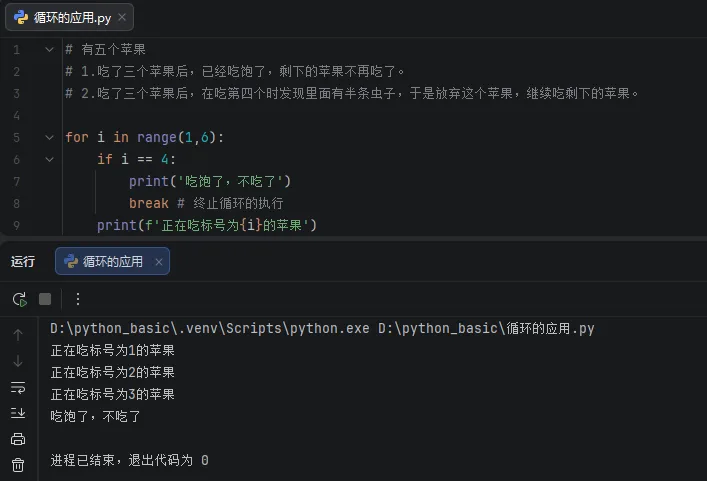Click the down arrow in the console gutter
This screenshot has width=707, height=481.
[18, 361]
